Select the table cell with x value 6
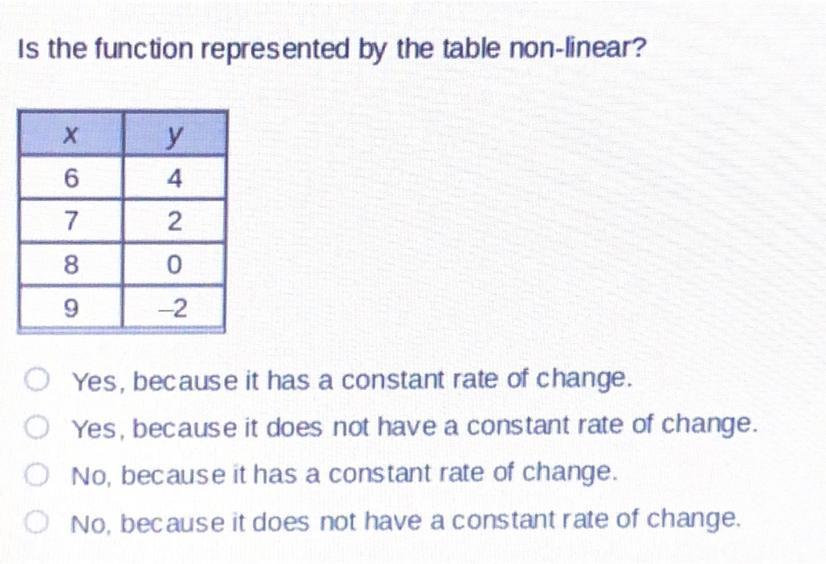This screenshot has height=564, width=826. tap(70, 180)
